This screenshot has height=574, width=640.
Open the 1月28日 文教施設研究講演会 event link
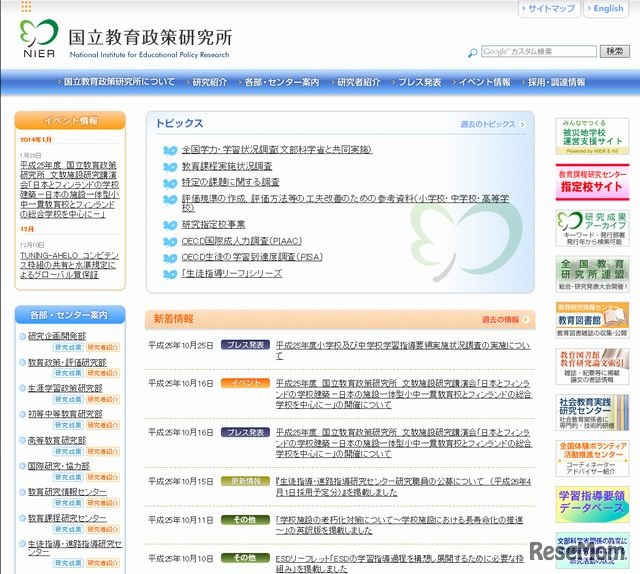(69, 189)
